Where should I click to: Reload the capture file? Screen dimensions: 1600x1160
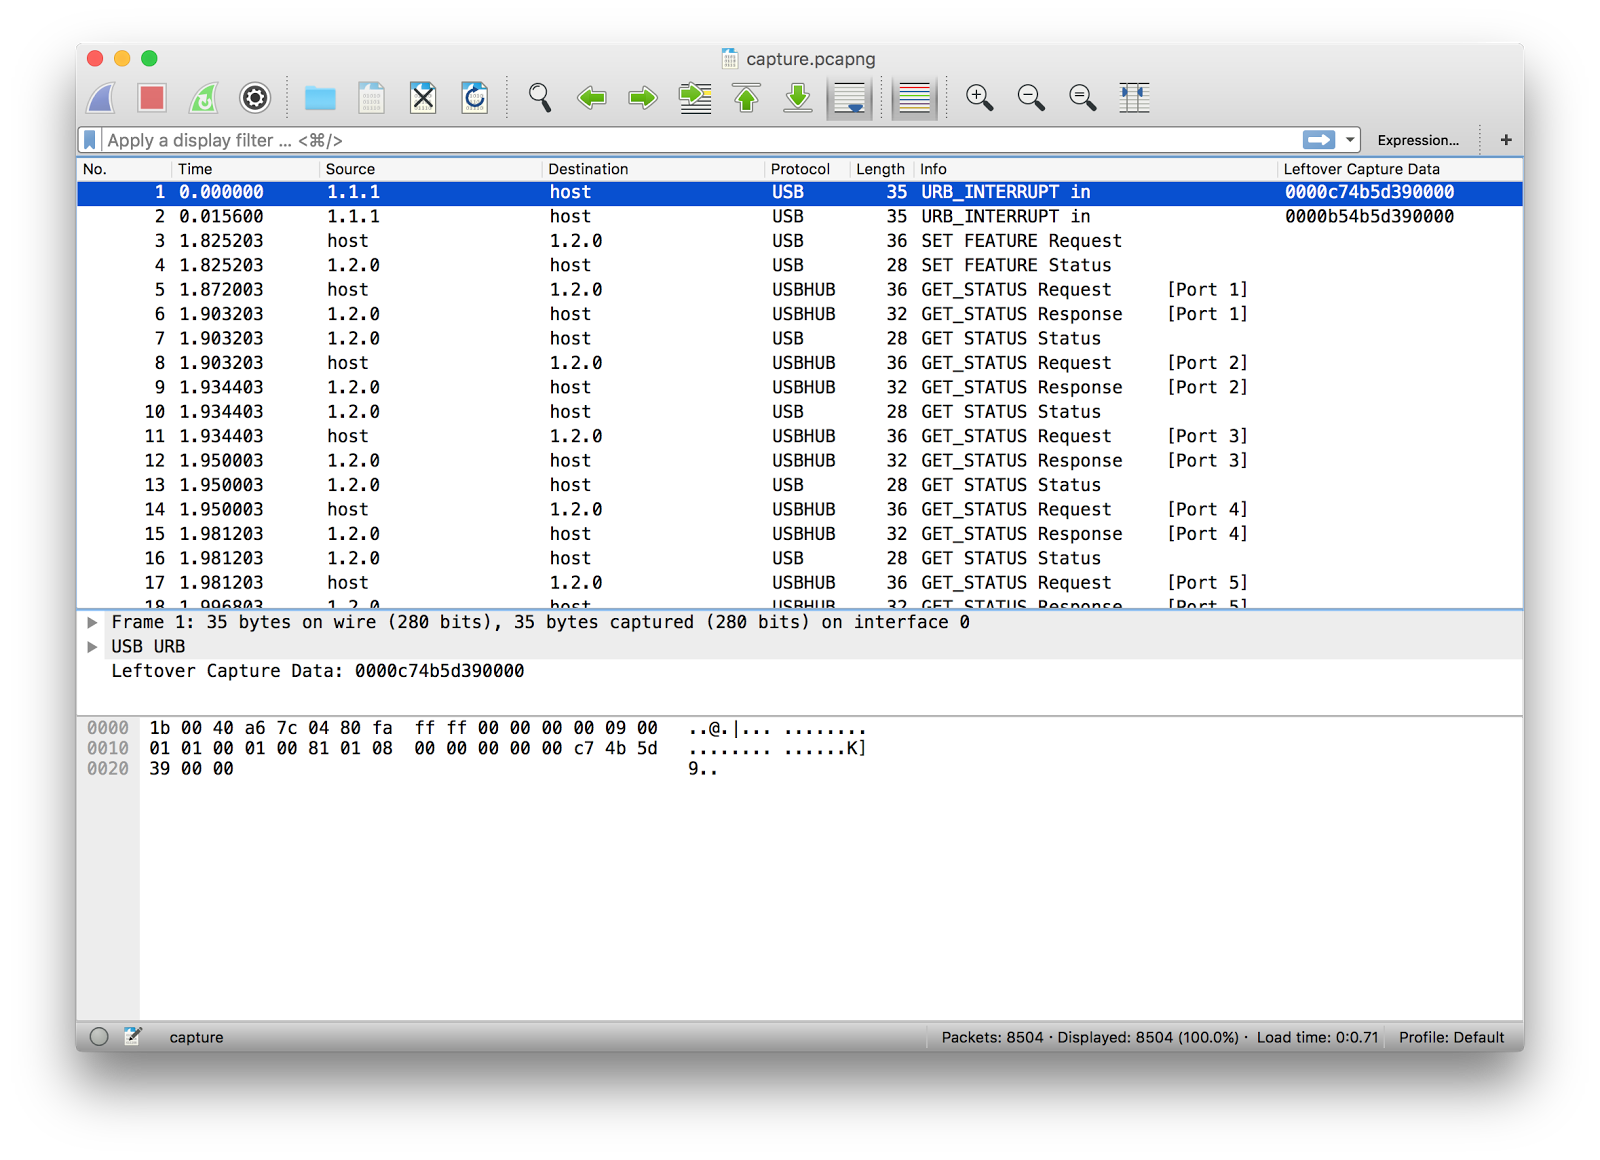click(475, 98)
